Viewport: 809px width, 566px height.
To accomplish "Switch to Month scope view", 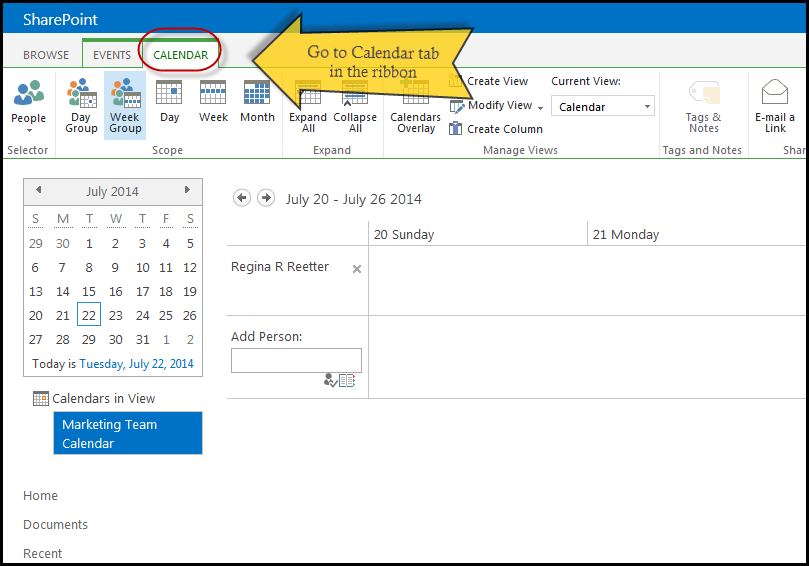I will 257,102.
